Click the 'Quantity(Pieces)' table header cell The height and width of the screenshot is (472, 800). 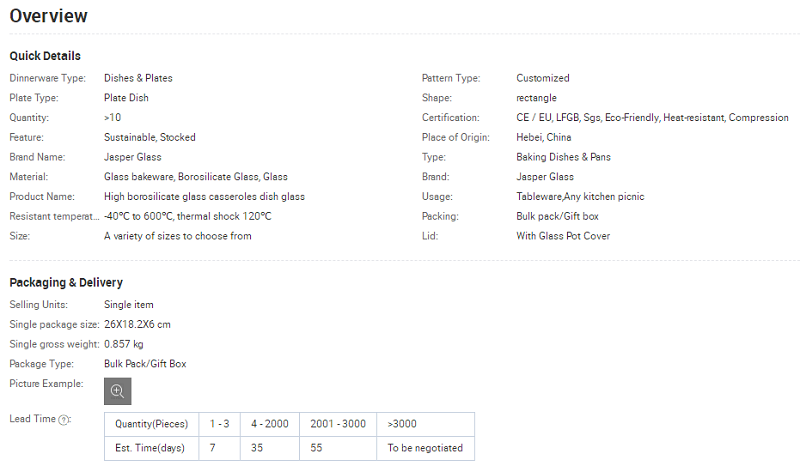tap(151, 424)
